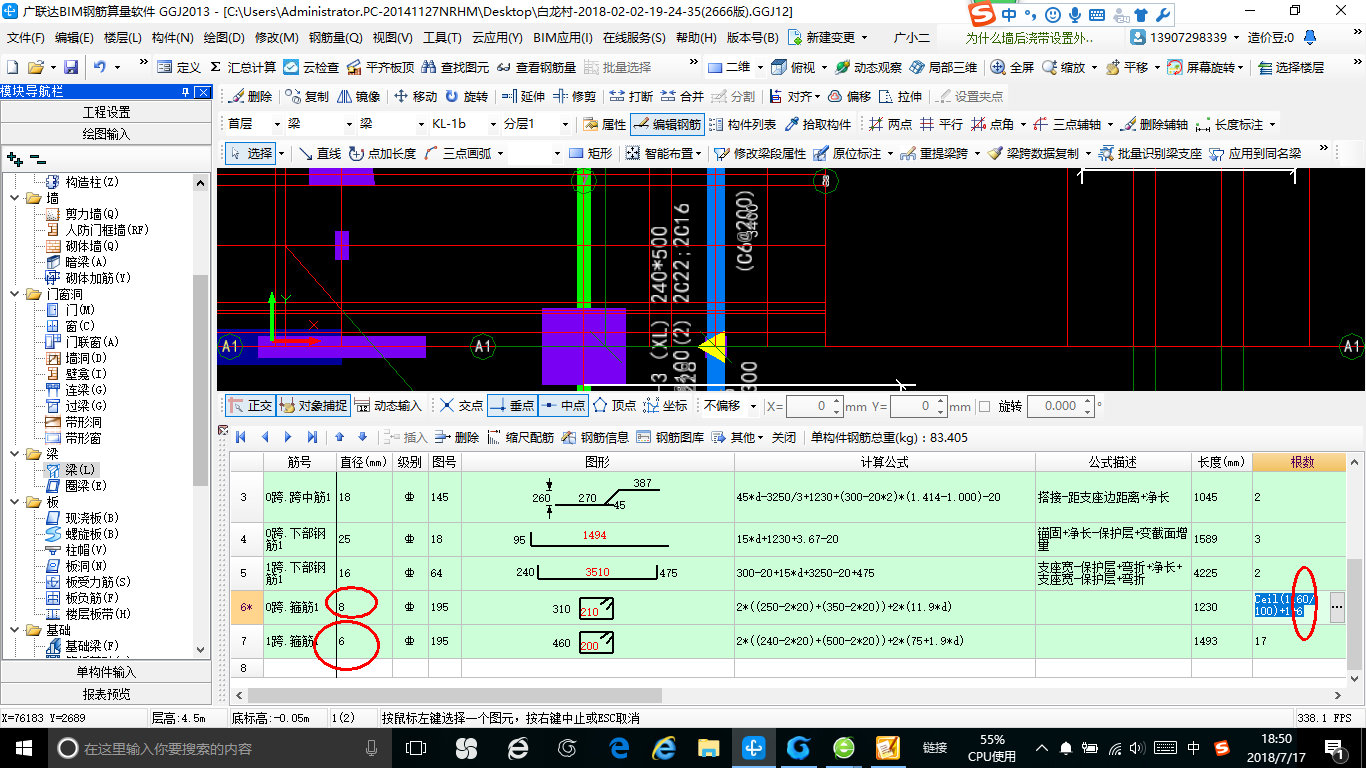1366x768 pixels.
Task: Open 查找图元 find element
Action: click(456, 67)
